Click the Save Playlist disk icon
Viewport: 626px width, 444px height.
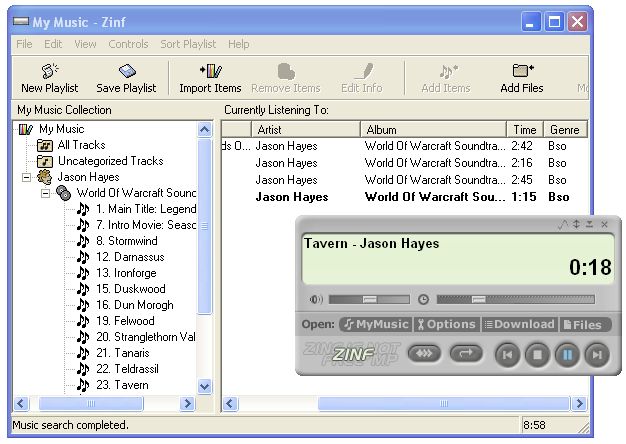pyautogui.click(x=127, y=71)
